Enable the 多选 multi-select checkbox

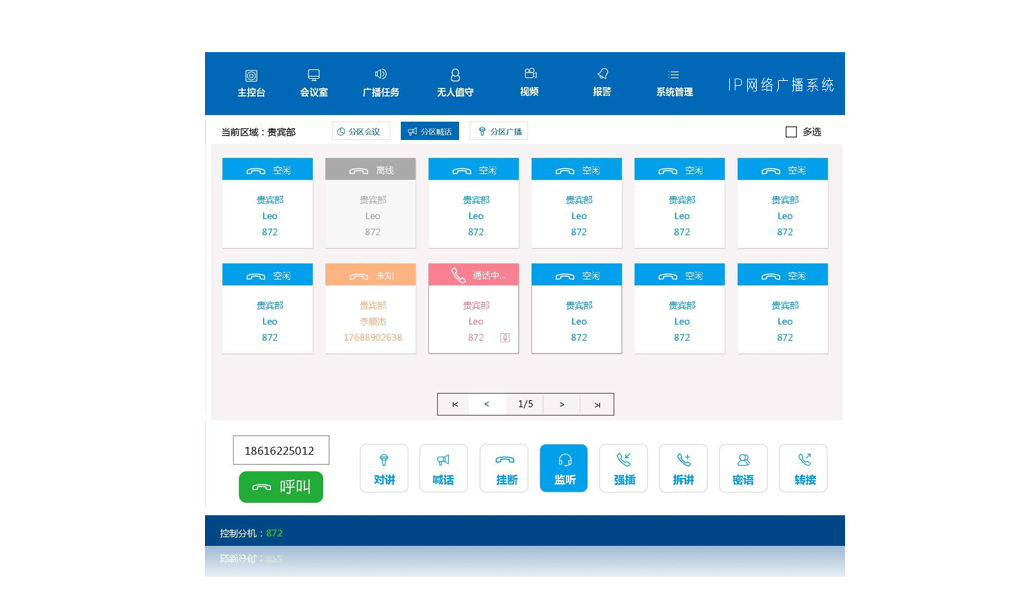coord(789,131)
